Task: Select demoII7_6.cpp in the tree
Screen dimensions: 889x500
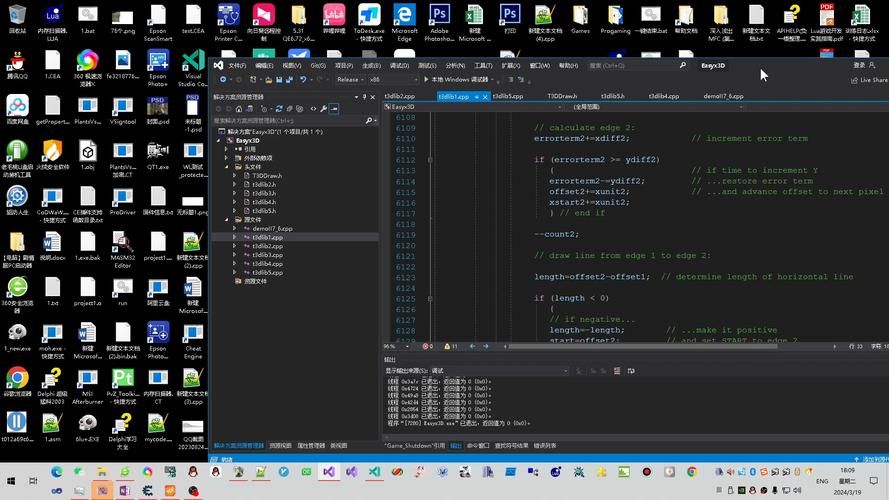Action: (272, 228)
